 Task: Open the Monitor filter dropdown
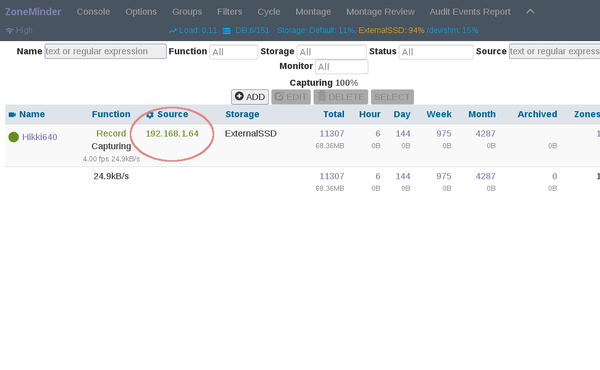point(342,67)
